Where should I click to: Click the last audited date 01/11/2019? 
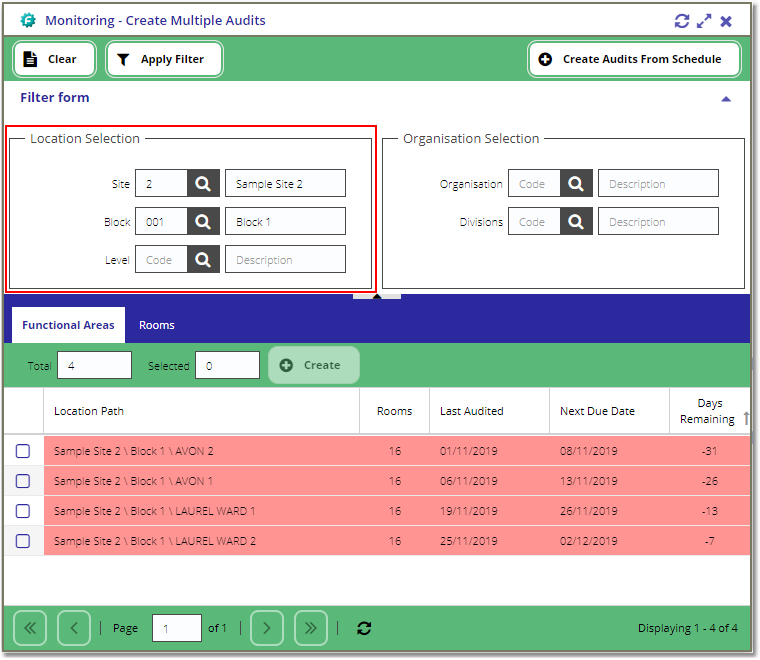click(x=469, y=451)
